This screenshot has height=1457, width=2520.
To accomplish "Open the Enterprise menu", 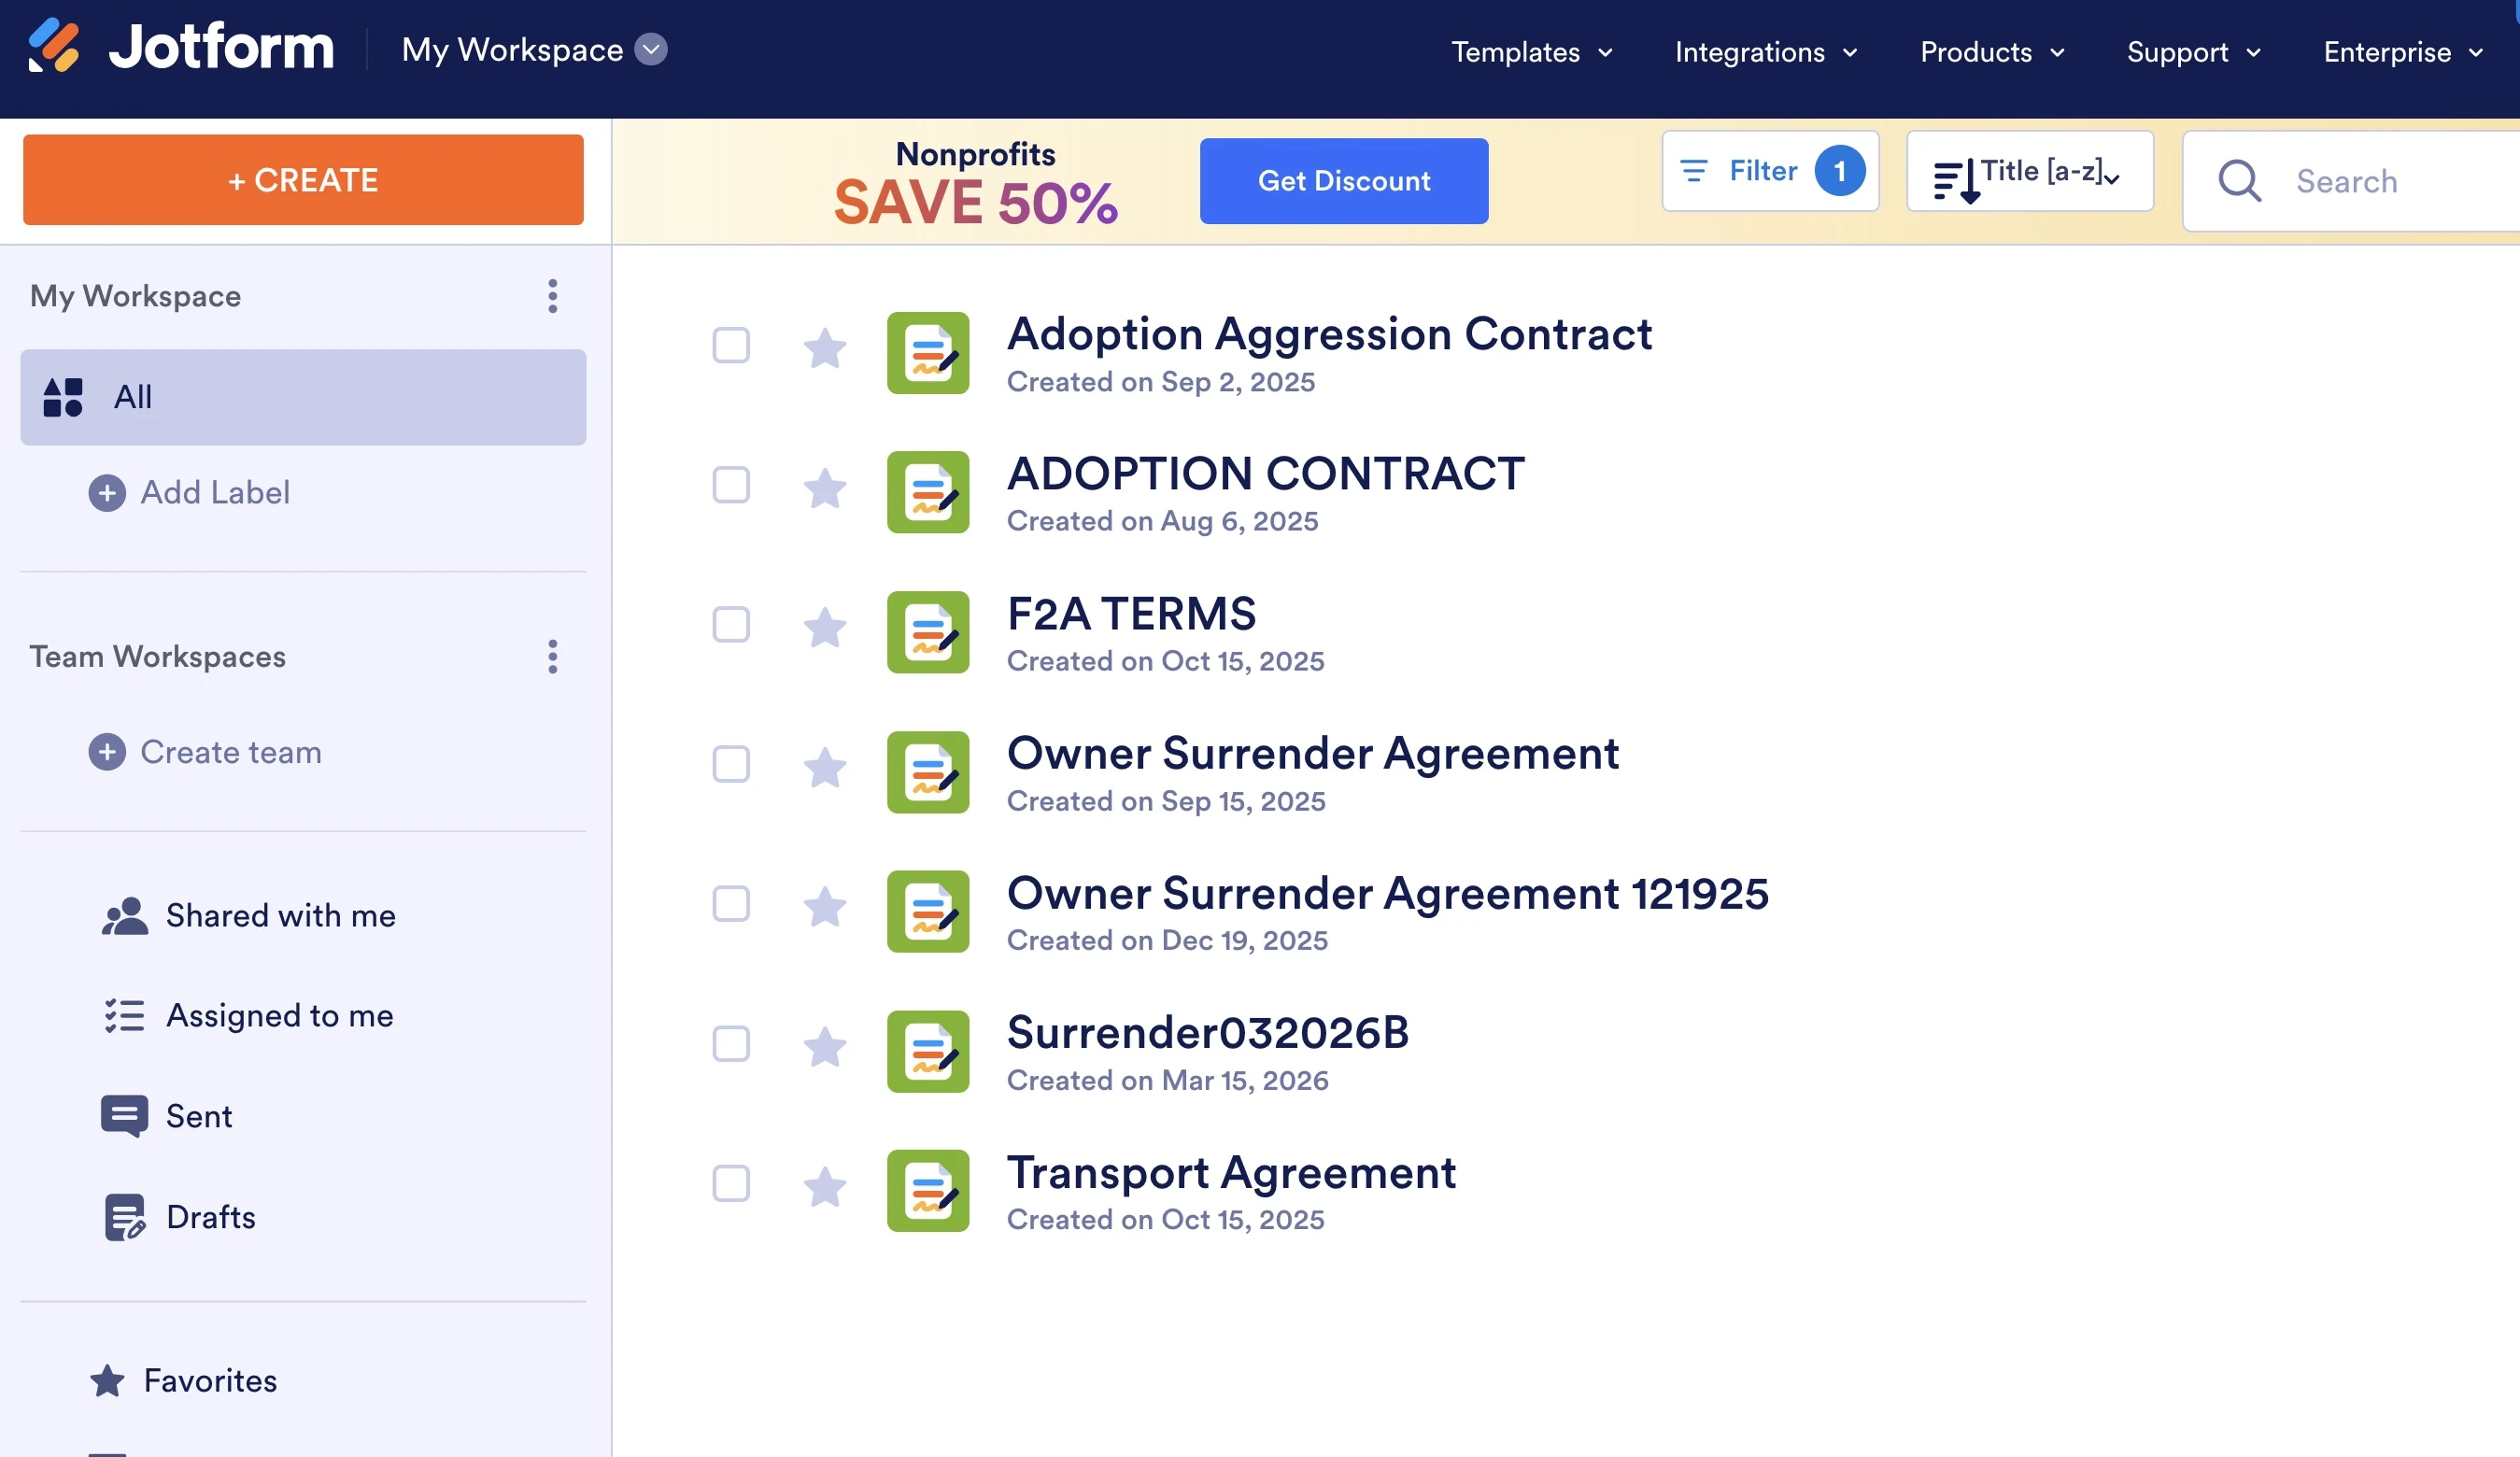I will tap(2400, 52).
